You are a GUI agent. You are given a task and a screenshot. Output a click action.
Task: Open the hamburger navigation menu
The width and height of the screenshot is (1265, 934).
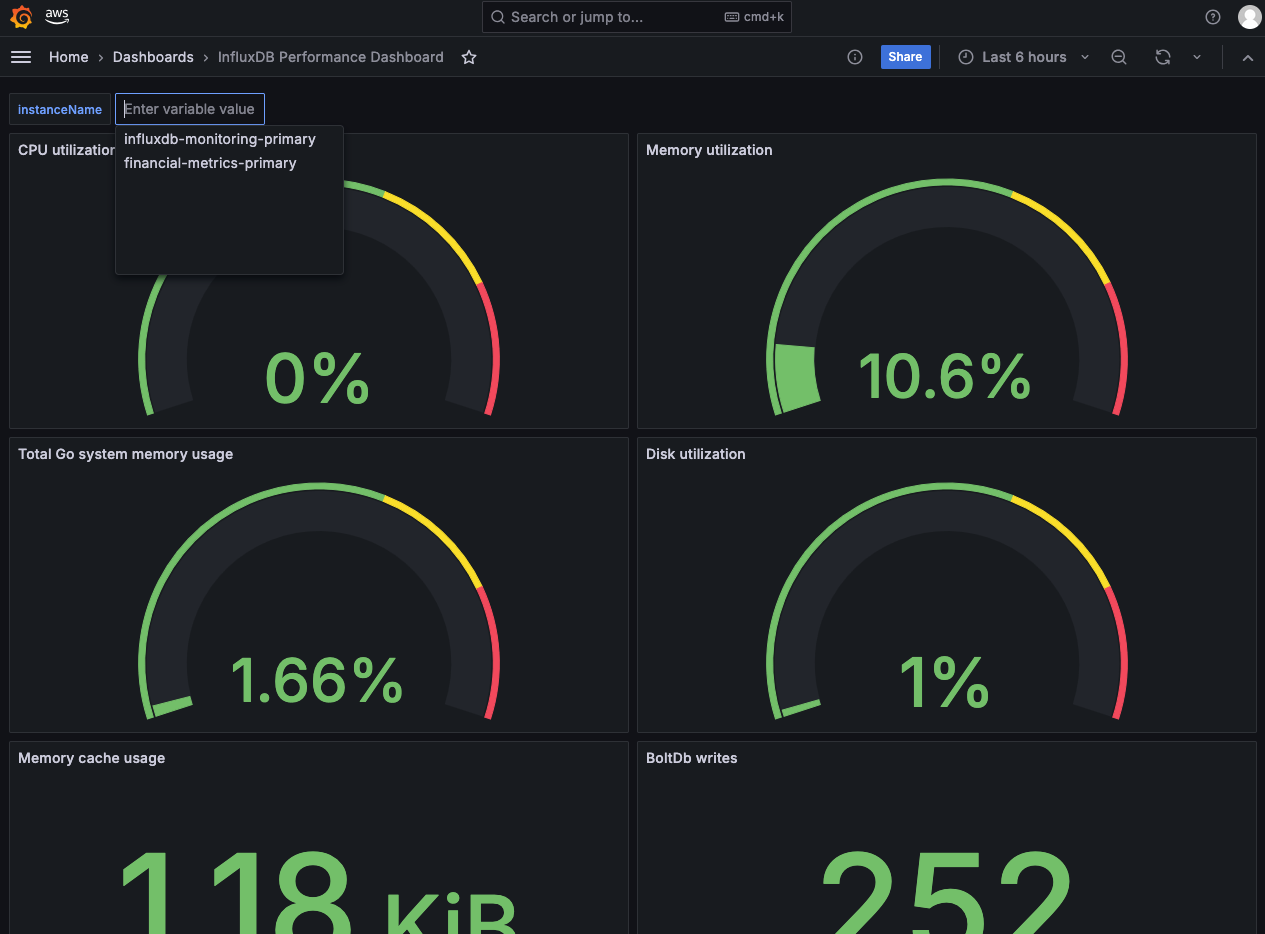(x=21, y=57)
